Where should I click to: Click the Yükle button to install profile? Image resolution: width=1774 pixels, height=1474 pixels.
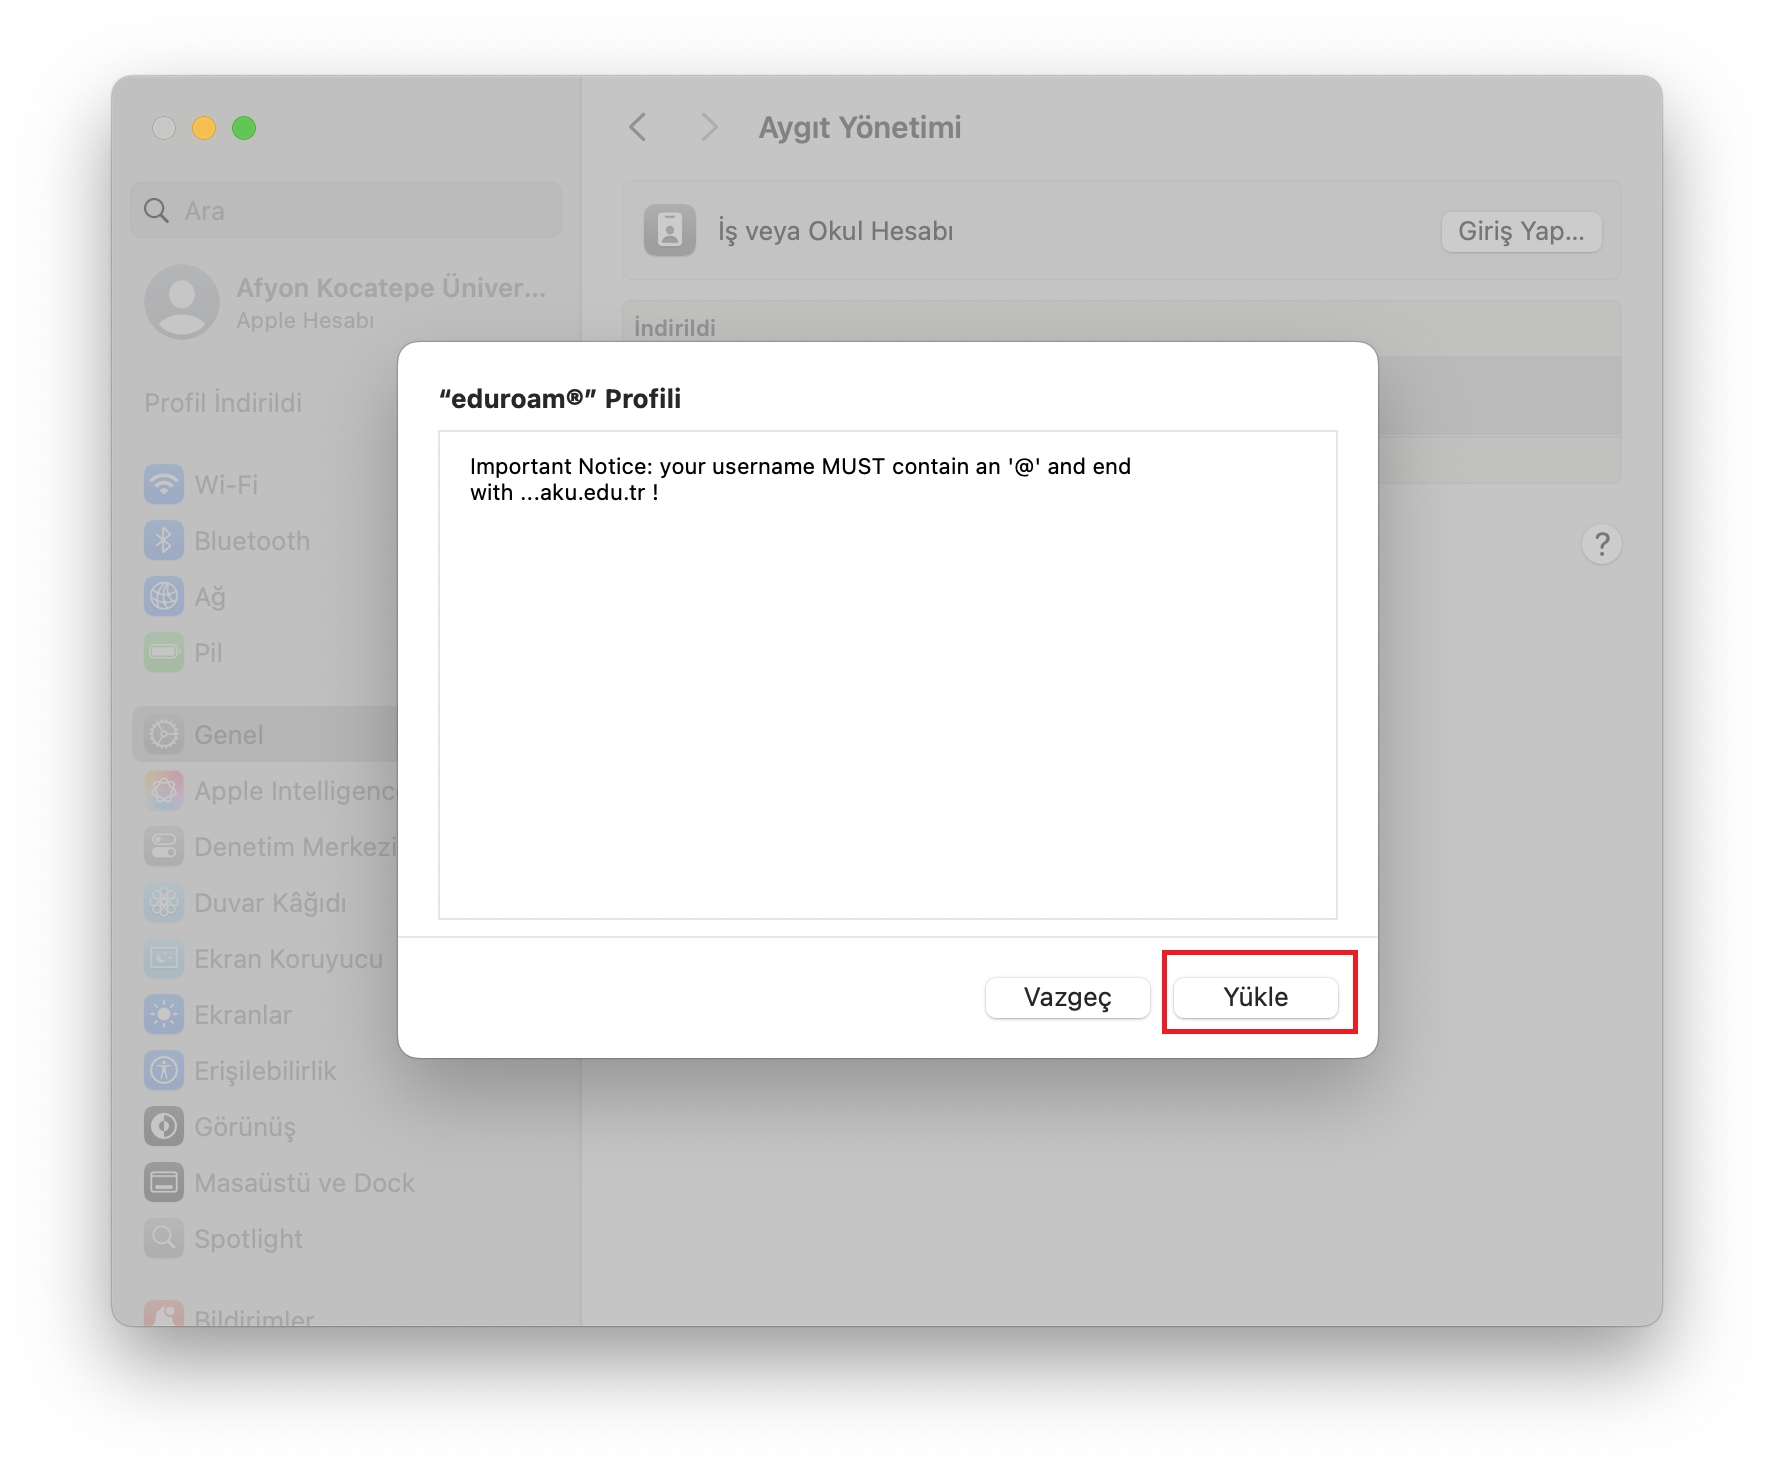(x=1255, y=997)
